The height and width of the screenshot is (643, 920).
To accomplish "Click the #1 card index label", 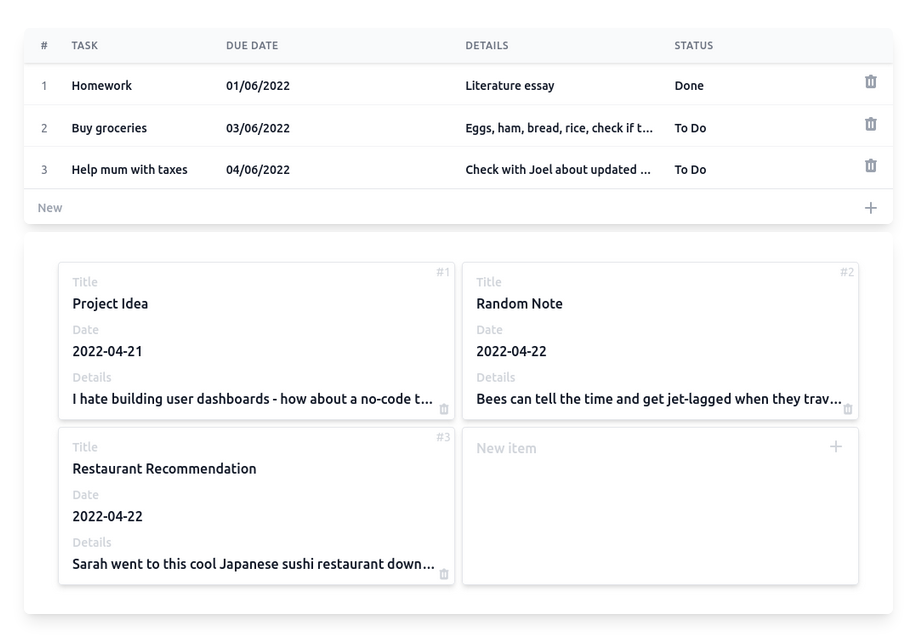I will (443, 272).
